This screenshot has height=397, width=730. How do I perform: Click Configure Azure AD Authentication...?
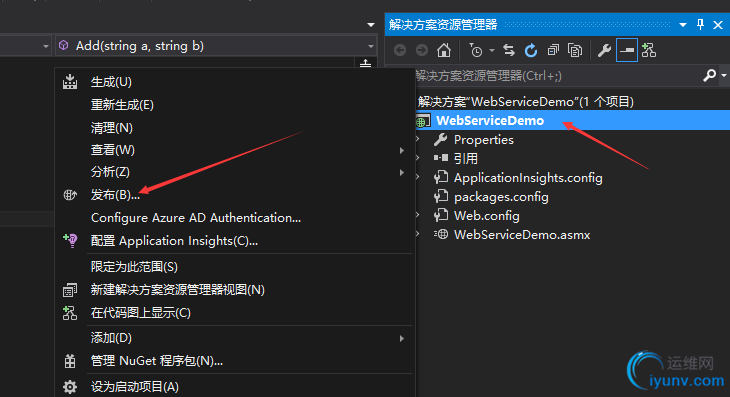pyautogui.click(x=235, y=218)
